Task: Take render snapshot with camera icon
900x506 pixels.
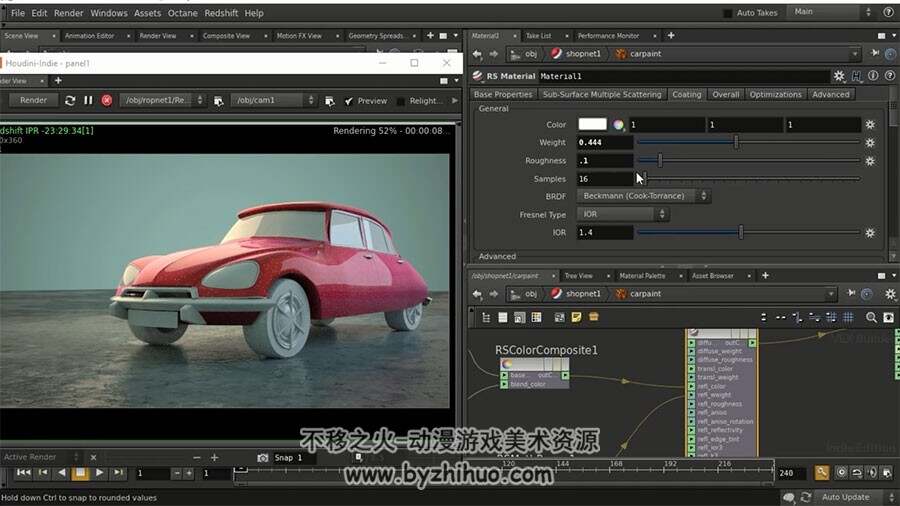Action: [263, 458]
